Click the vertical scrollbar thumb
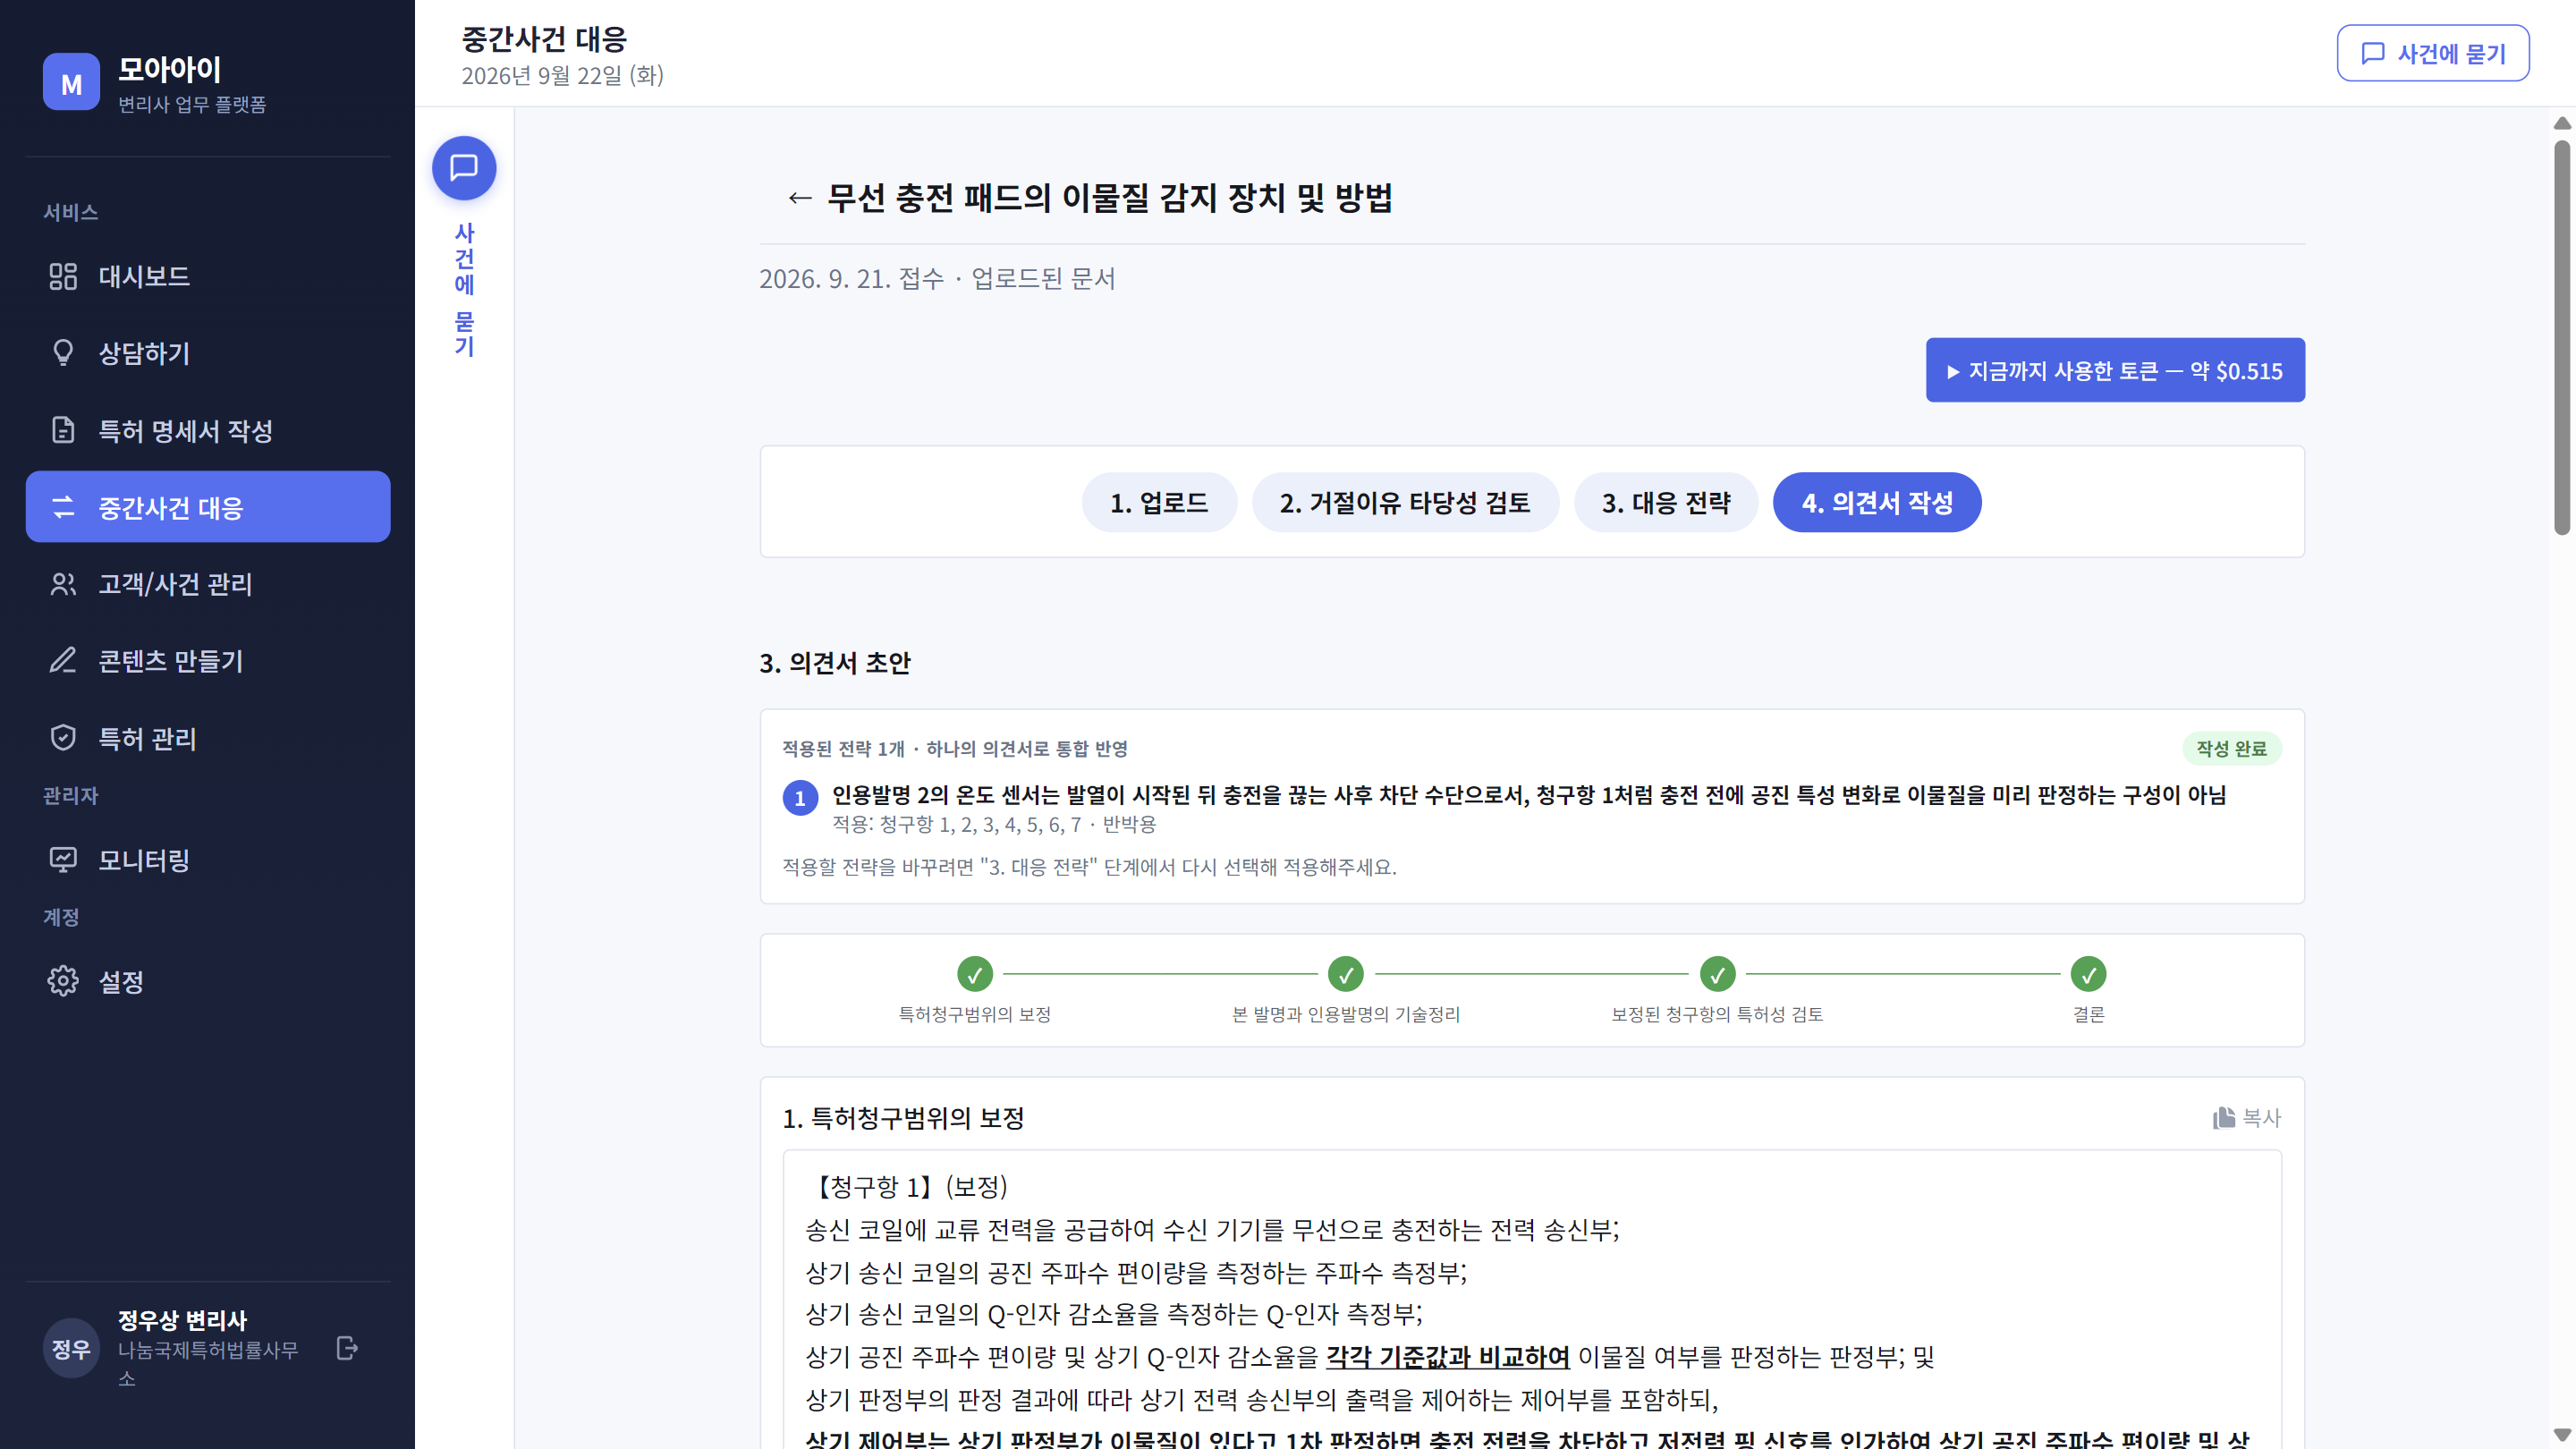The width and height of the screenshot is (2576, 1449). [2562, 337]
